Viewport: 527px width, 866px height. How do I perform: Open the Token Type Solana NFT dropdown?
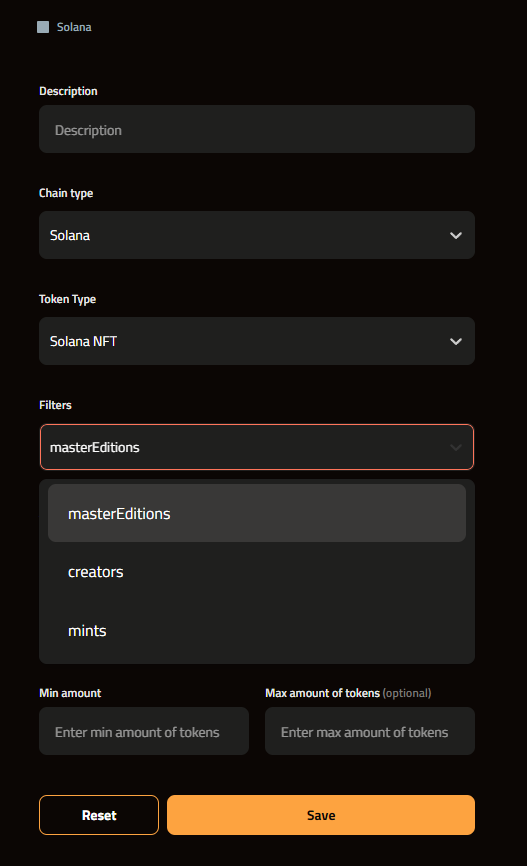point(257,341)
